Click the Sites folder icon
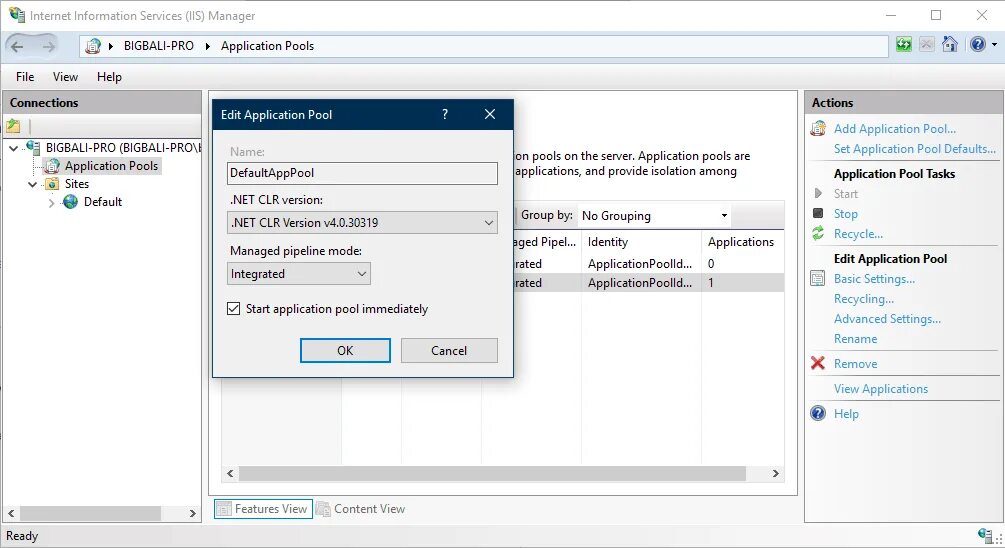 pos(52,184)
